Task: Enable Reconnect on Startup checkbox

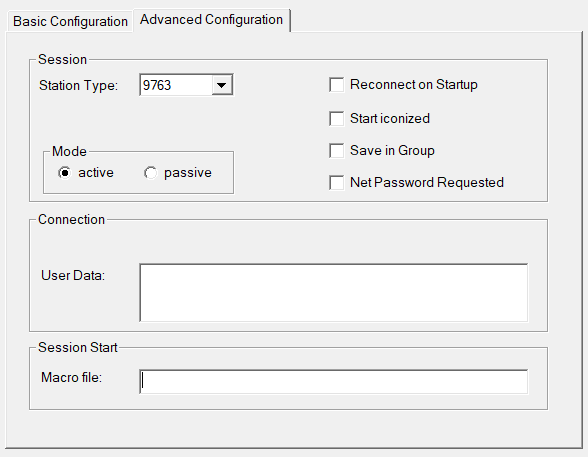Action: [x=336, y=85]
